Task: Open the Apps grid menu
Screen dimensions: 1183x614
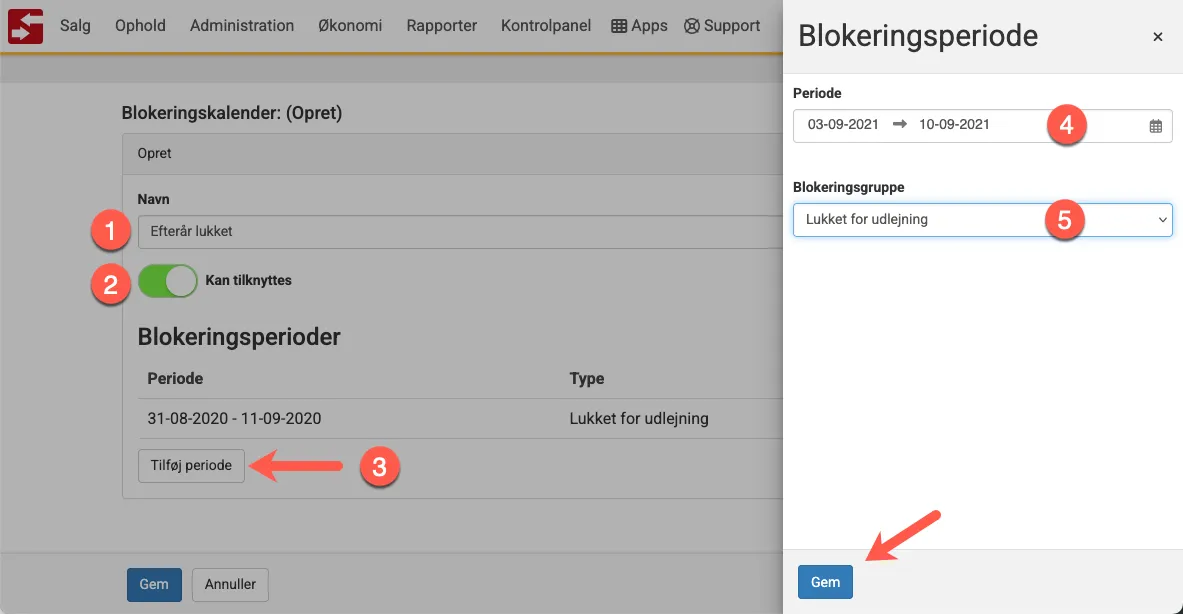Action: click(639, 26)
